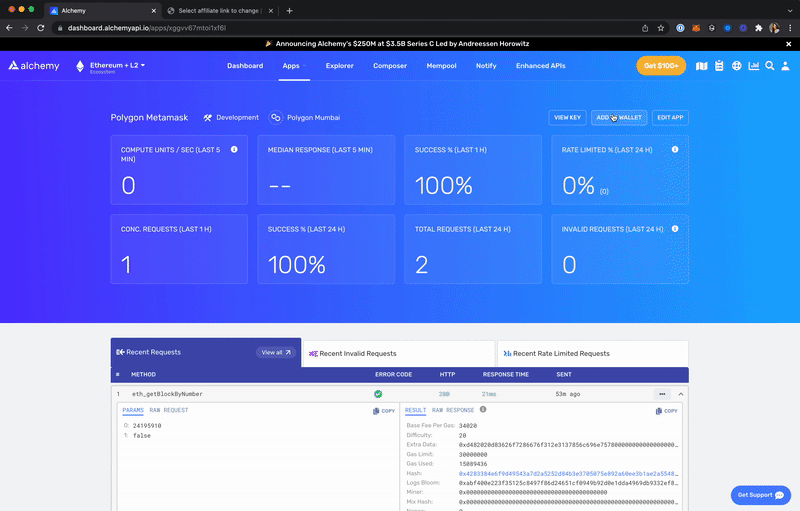Open the map icon in top navigation
The height and width of the screenshot is (511, 800).
coord(702,66)
